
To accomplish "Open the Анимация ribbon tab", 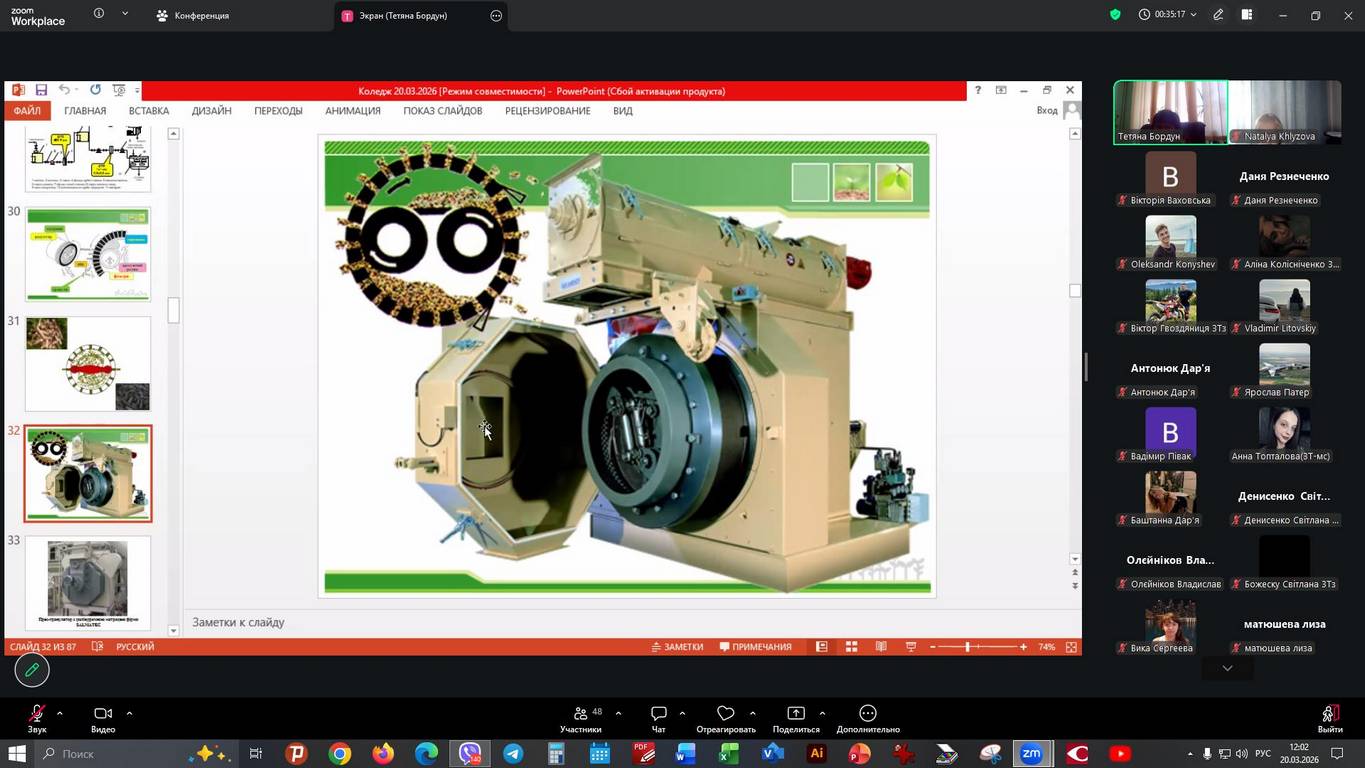I will pos(352,111).
